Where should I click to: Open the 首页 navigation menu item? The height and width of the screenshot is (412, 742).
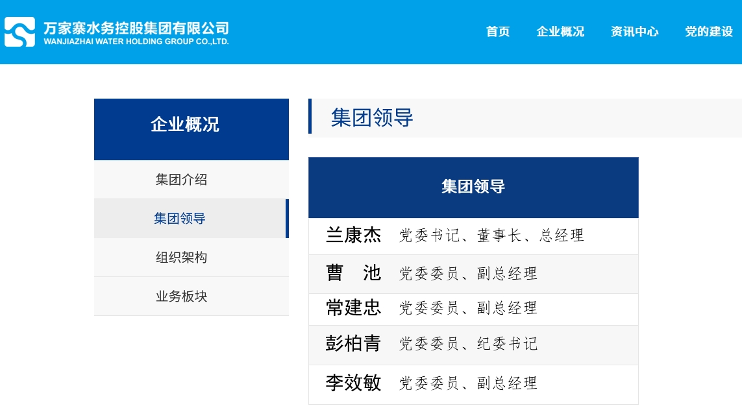(497, 32)
